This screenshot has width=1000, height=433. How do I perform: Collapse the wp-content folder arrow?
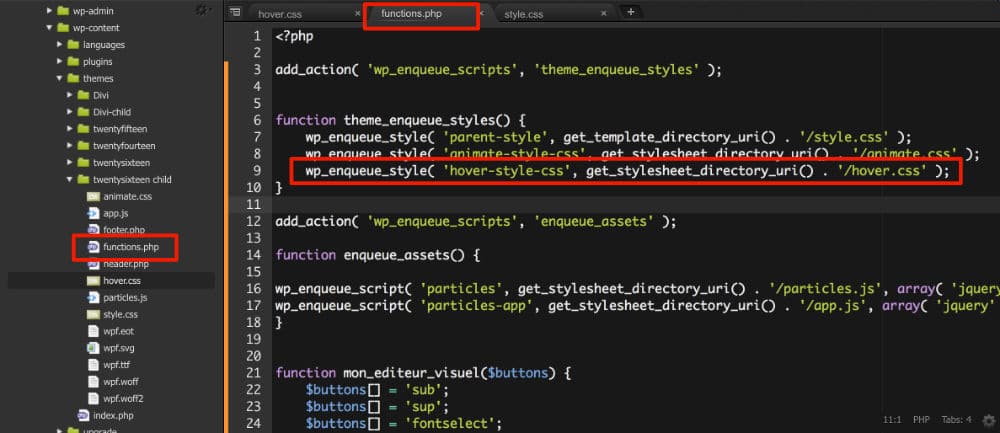tap(50, 28)
